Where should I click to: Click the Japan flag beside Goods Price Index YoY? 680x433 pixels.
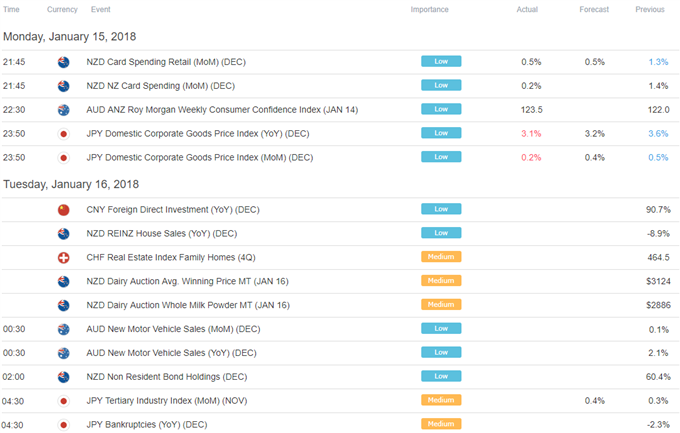pyautogui.click(x=63, y=134)
